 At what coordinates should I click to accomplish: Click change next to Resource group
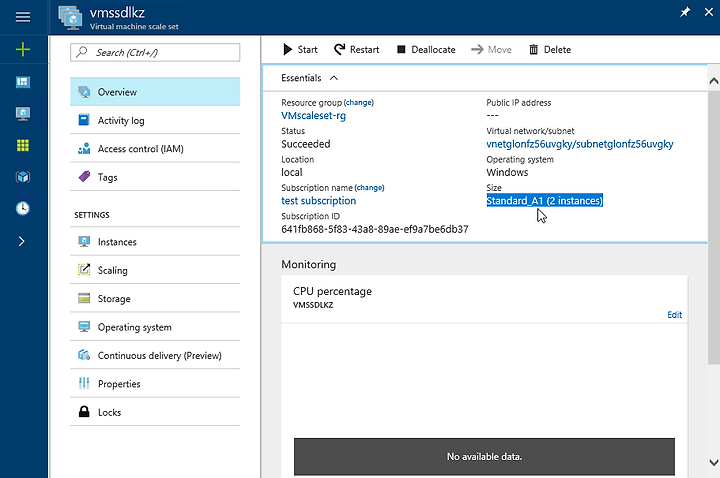(x=359, y=102)
